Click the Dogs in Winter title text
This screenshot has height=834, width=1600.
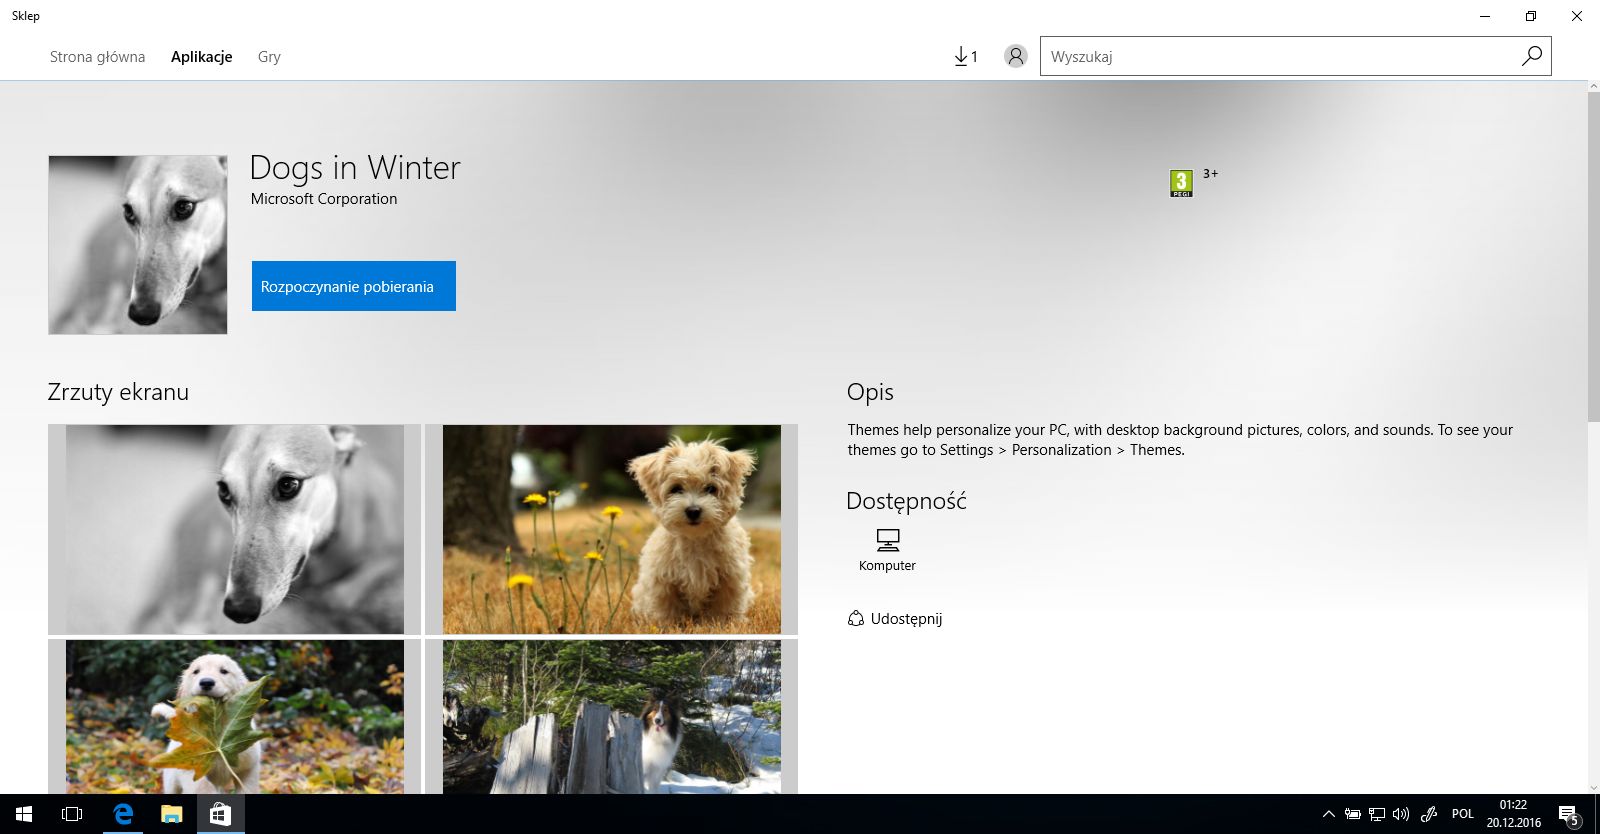355,168
